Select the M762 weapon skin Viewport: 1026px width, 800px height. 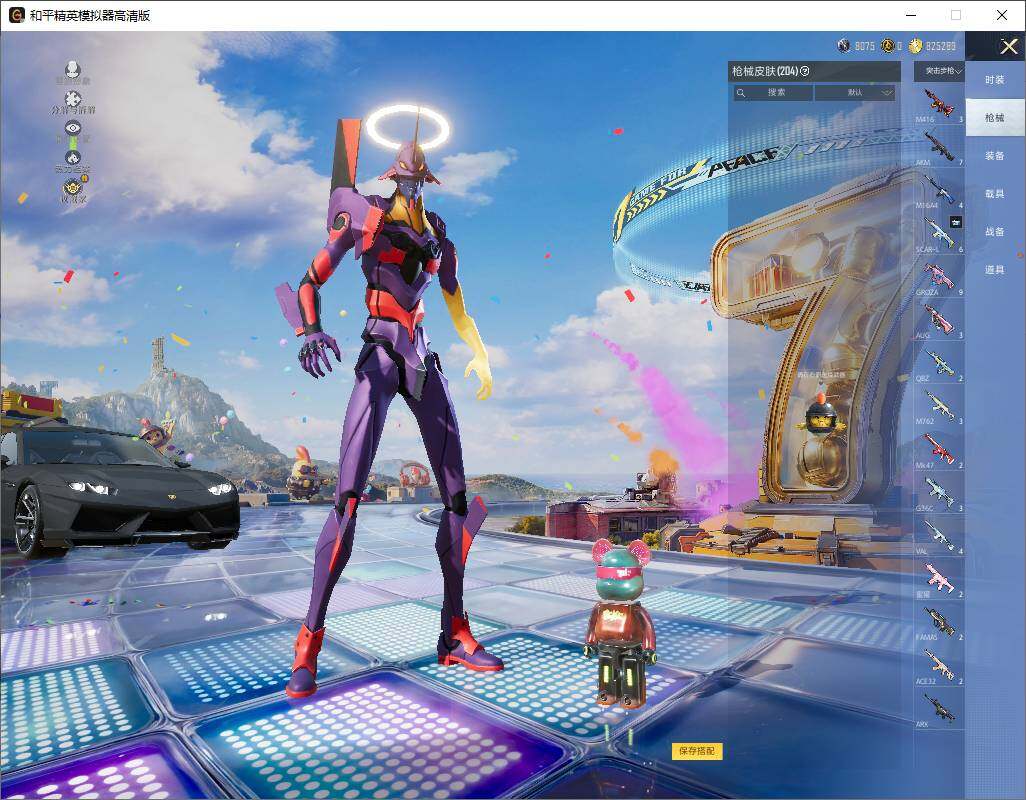[x=939, y=406]
